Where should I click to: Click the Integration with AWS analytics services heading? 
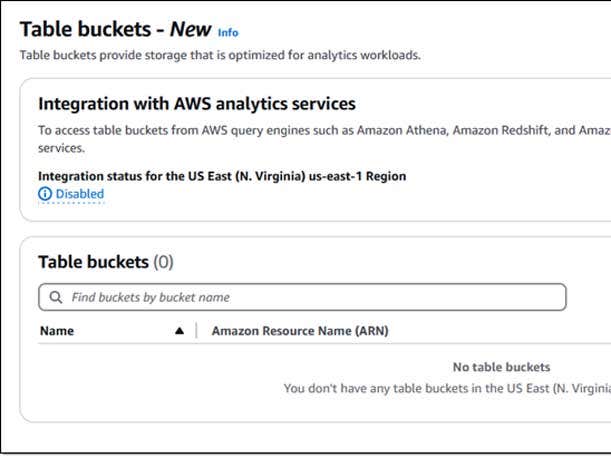(197, 104)
